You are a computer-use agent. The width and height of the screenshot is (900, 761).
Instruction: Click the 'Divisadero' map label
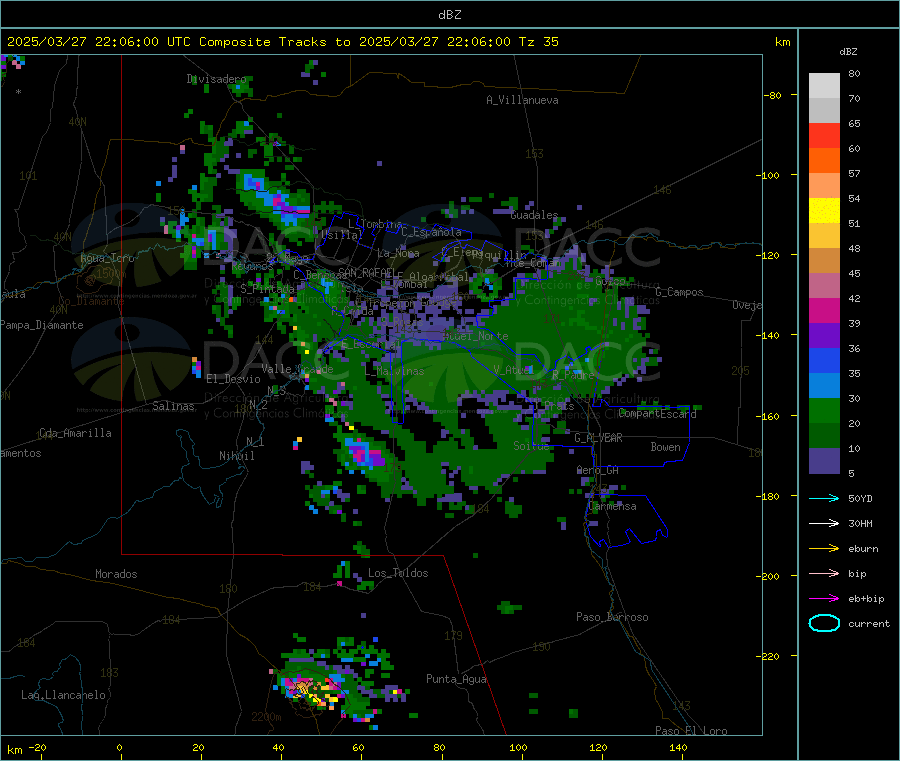tap(216, 79)
